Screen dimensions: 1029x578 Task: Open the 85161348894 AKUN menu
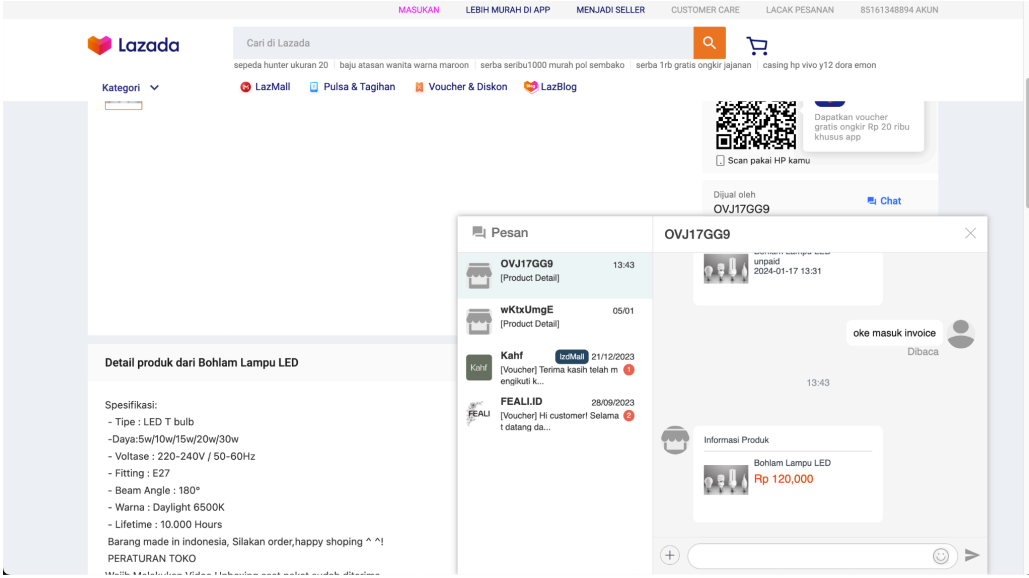tap(899, 10)
